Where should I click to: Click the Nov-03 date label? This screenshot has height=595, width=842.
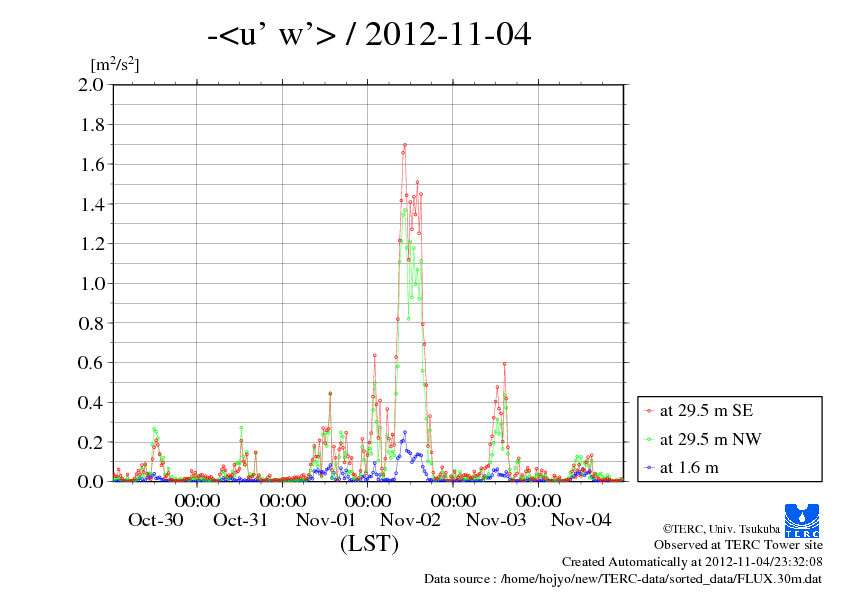496,520
